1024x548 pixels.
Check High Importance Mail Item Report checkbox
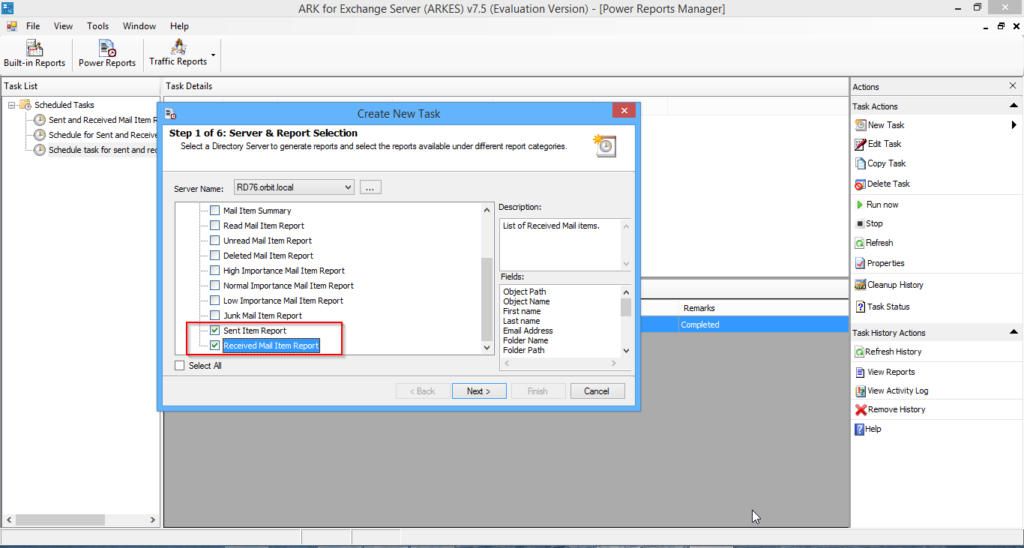pyautogui.click(x=215, y=270)
